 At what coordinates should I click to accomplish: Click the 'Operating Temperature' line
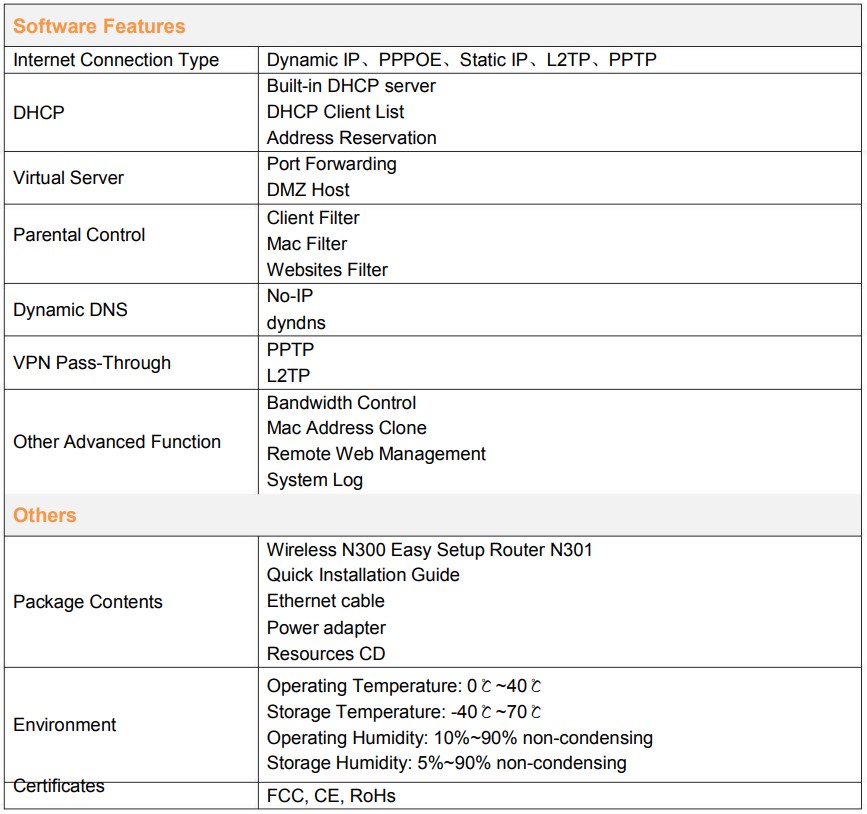click(x=404, y=686)
